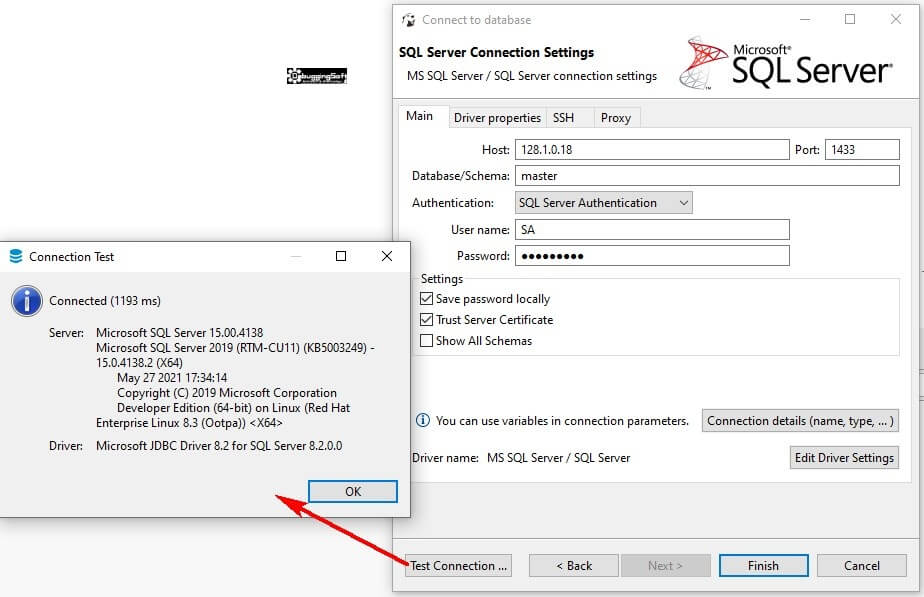Click the info icon beside variables hint
Image resolution: width=924 pixels, height=597 pixels.
click(423, 421)
